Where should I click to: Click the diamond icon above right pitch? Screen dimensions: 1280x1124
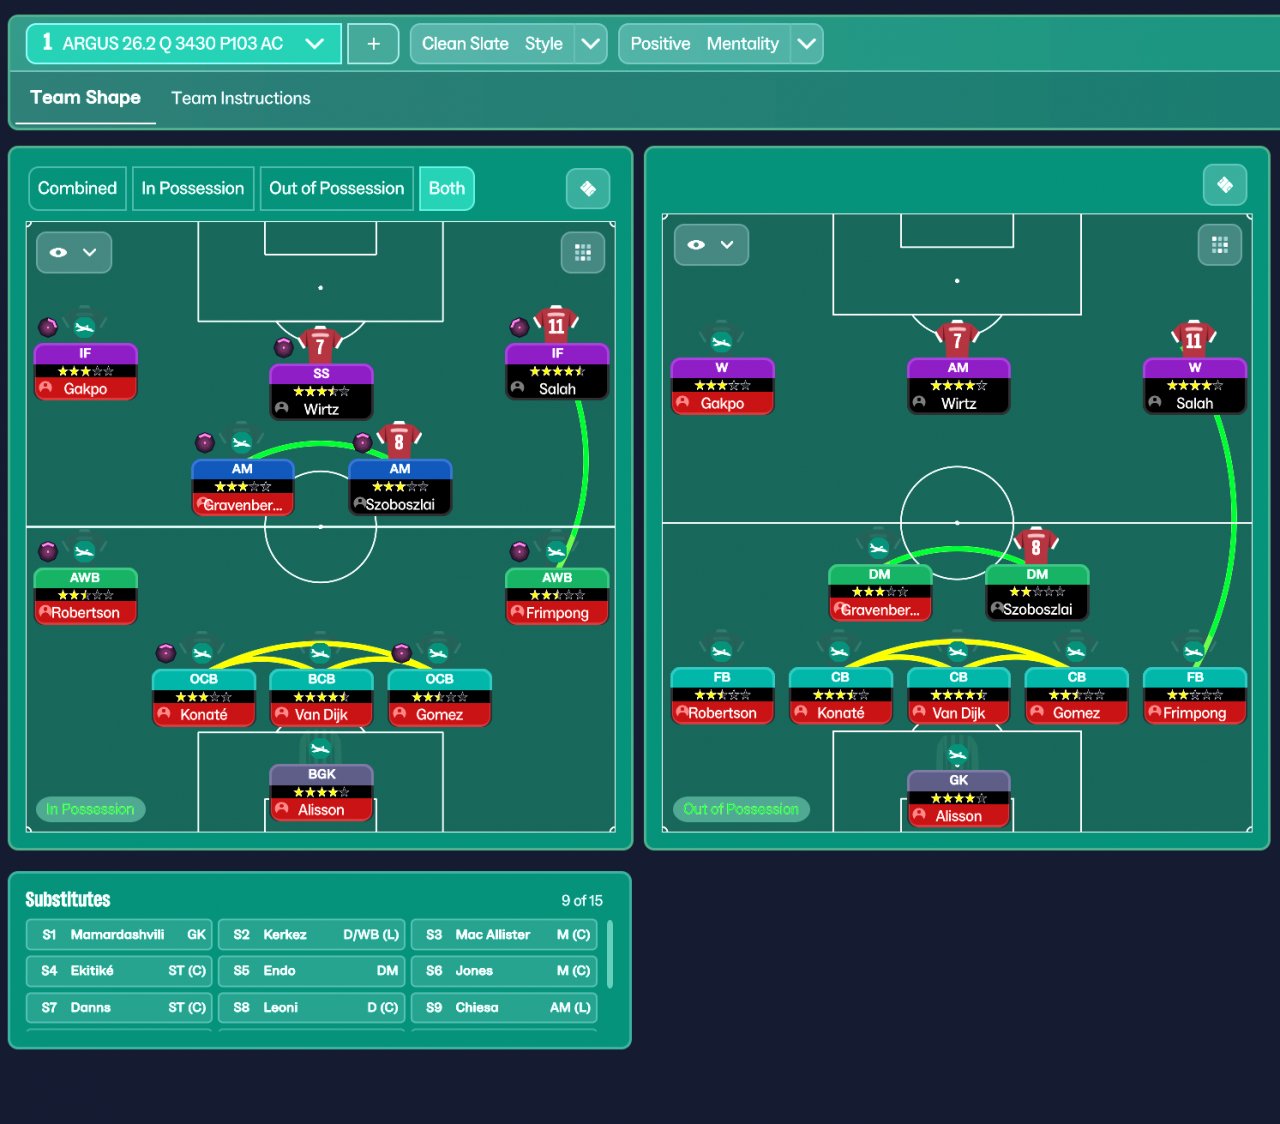pos(1225,185)
